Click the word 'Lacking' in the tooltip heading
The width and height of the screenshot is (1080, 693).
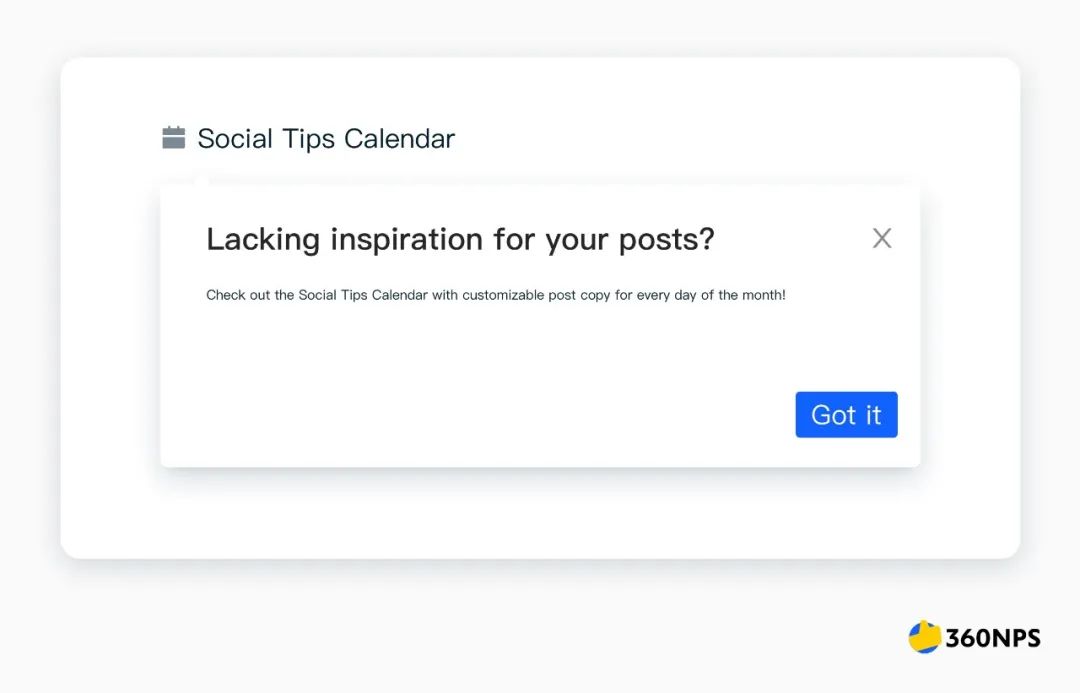tap(263, 240)
